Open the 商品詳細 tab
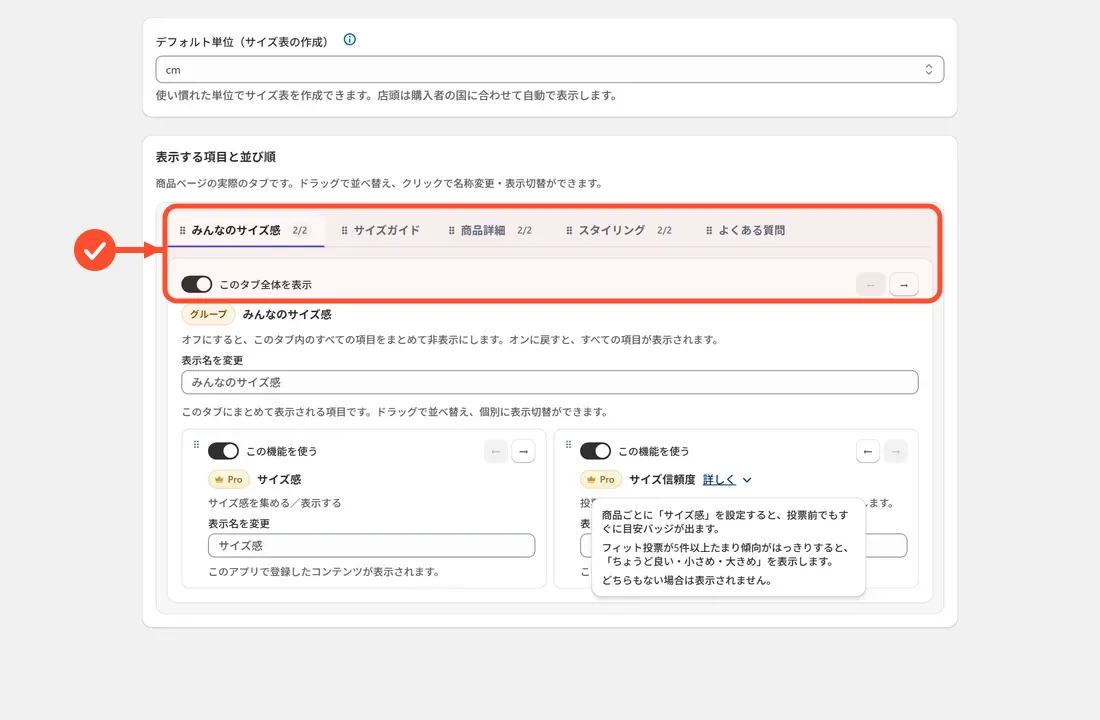This screenshot has height=720, width=1100. coord(490,230)
